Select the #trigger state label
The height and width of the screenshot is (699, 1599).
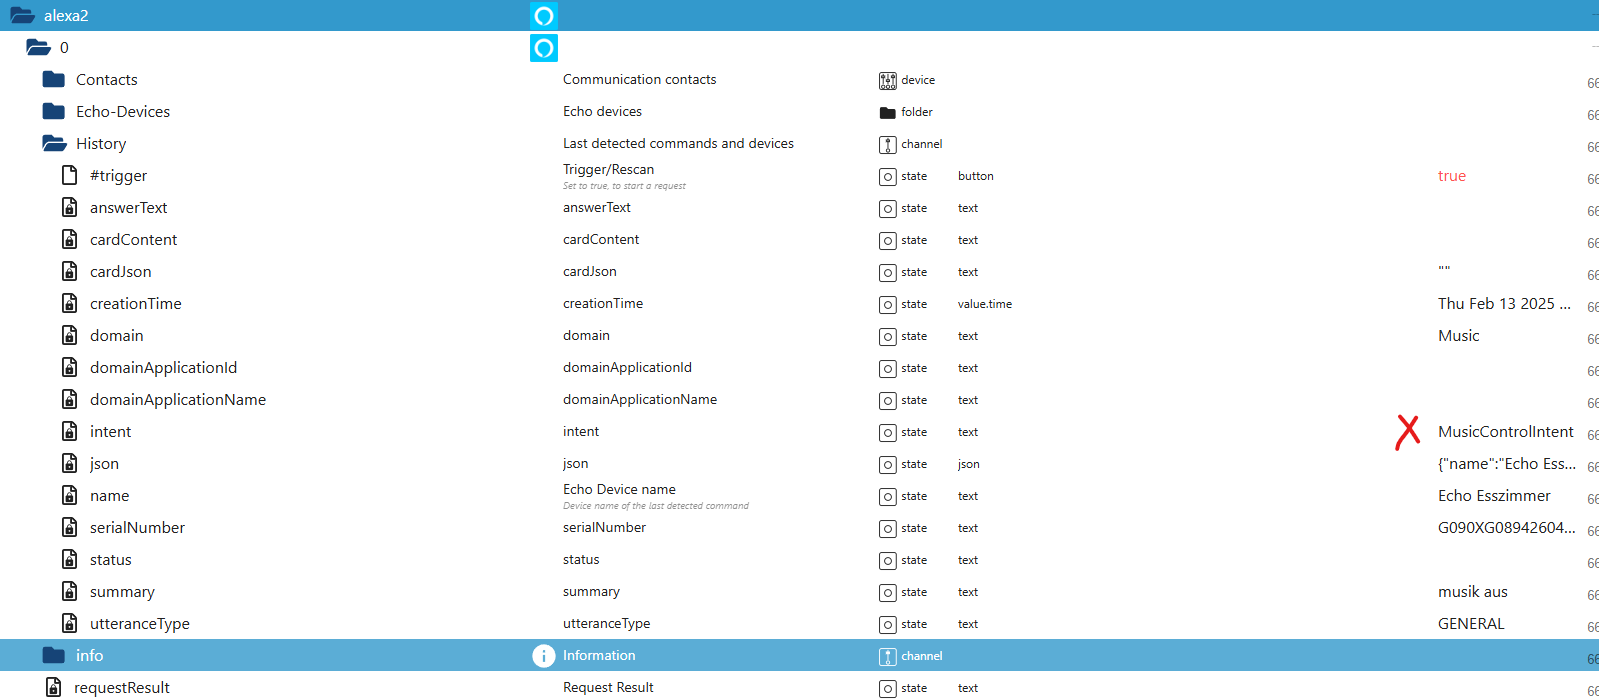(118, 176)
